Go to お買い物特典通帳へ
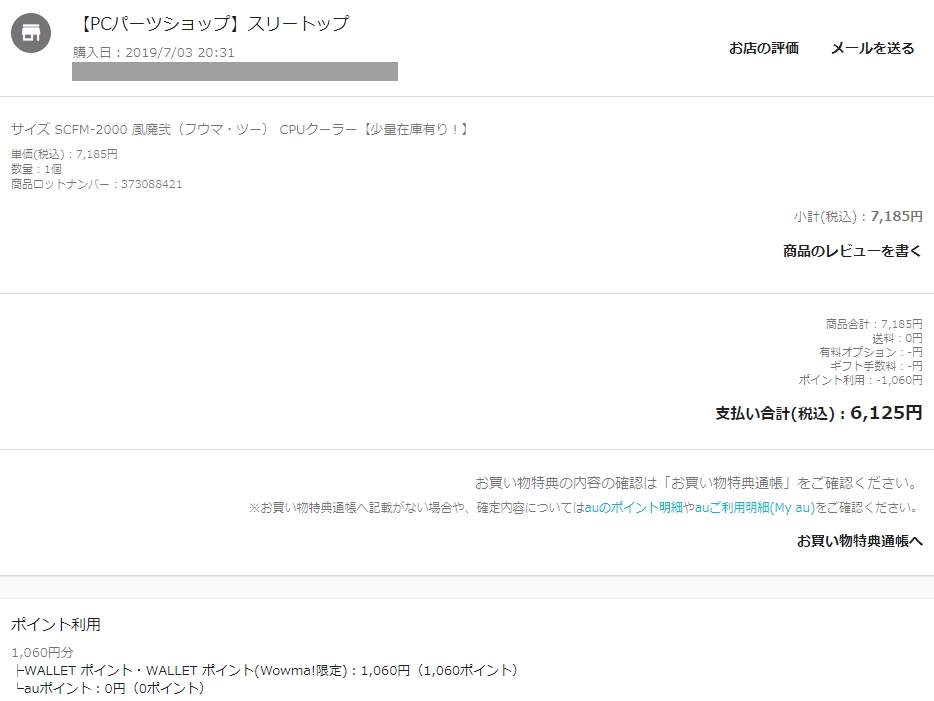Image resolution: width=934 pixels, height=701 pixels. pyautogui.click(x=860, y=541)
